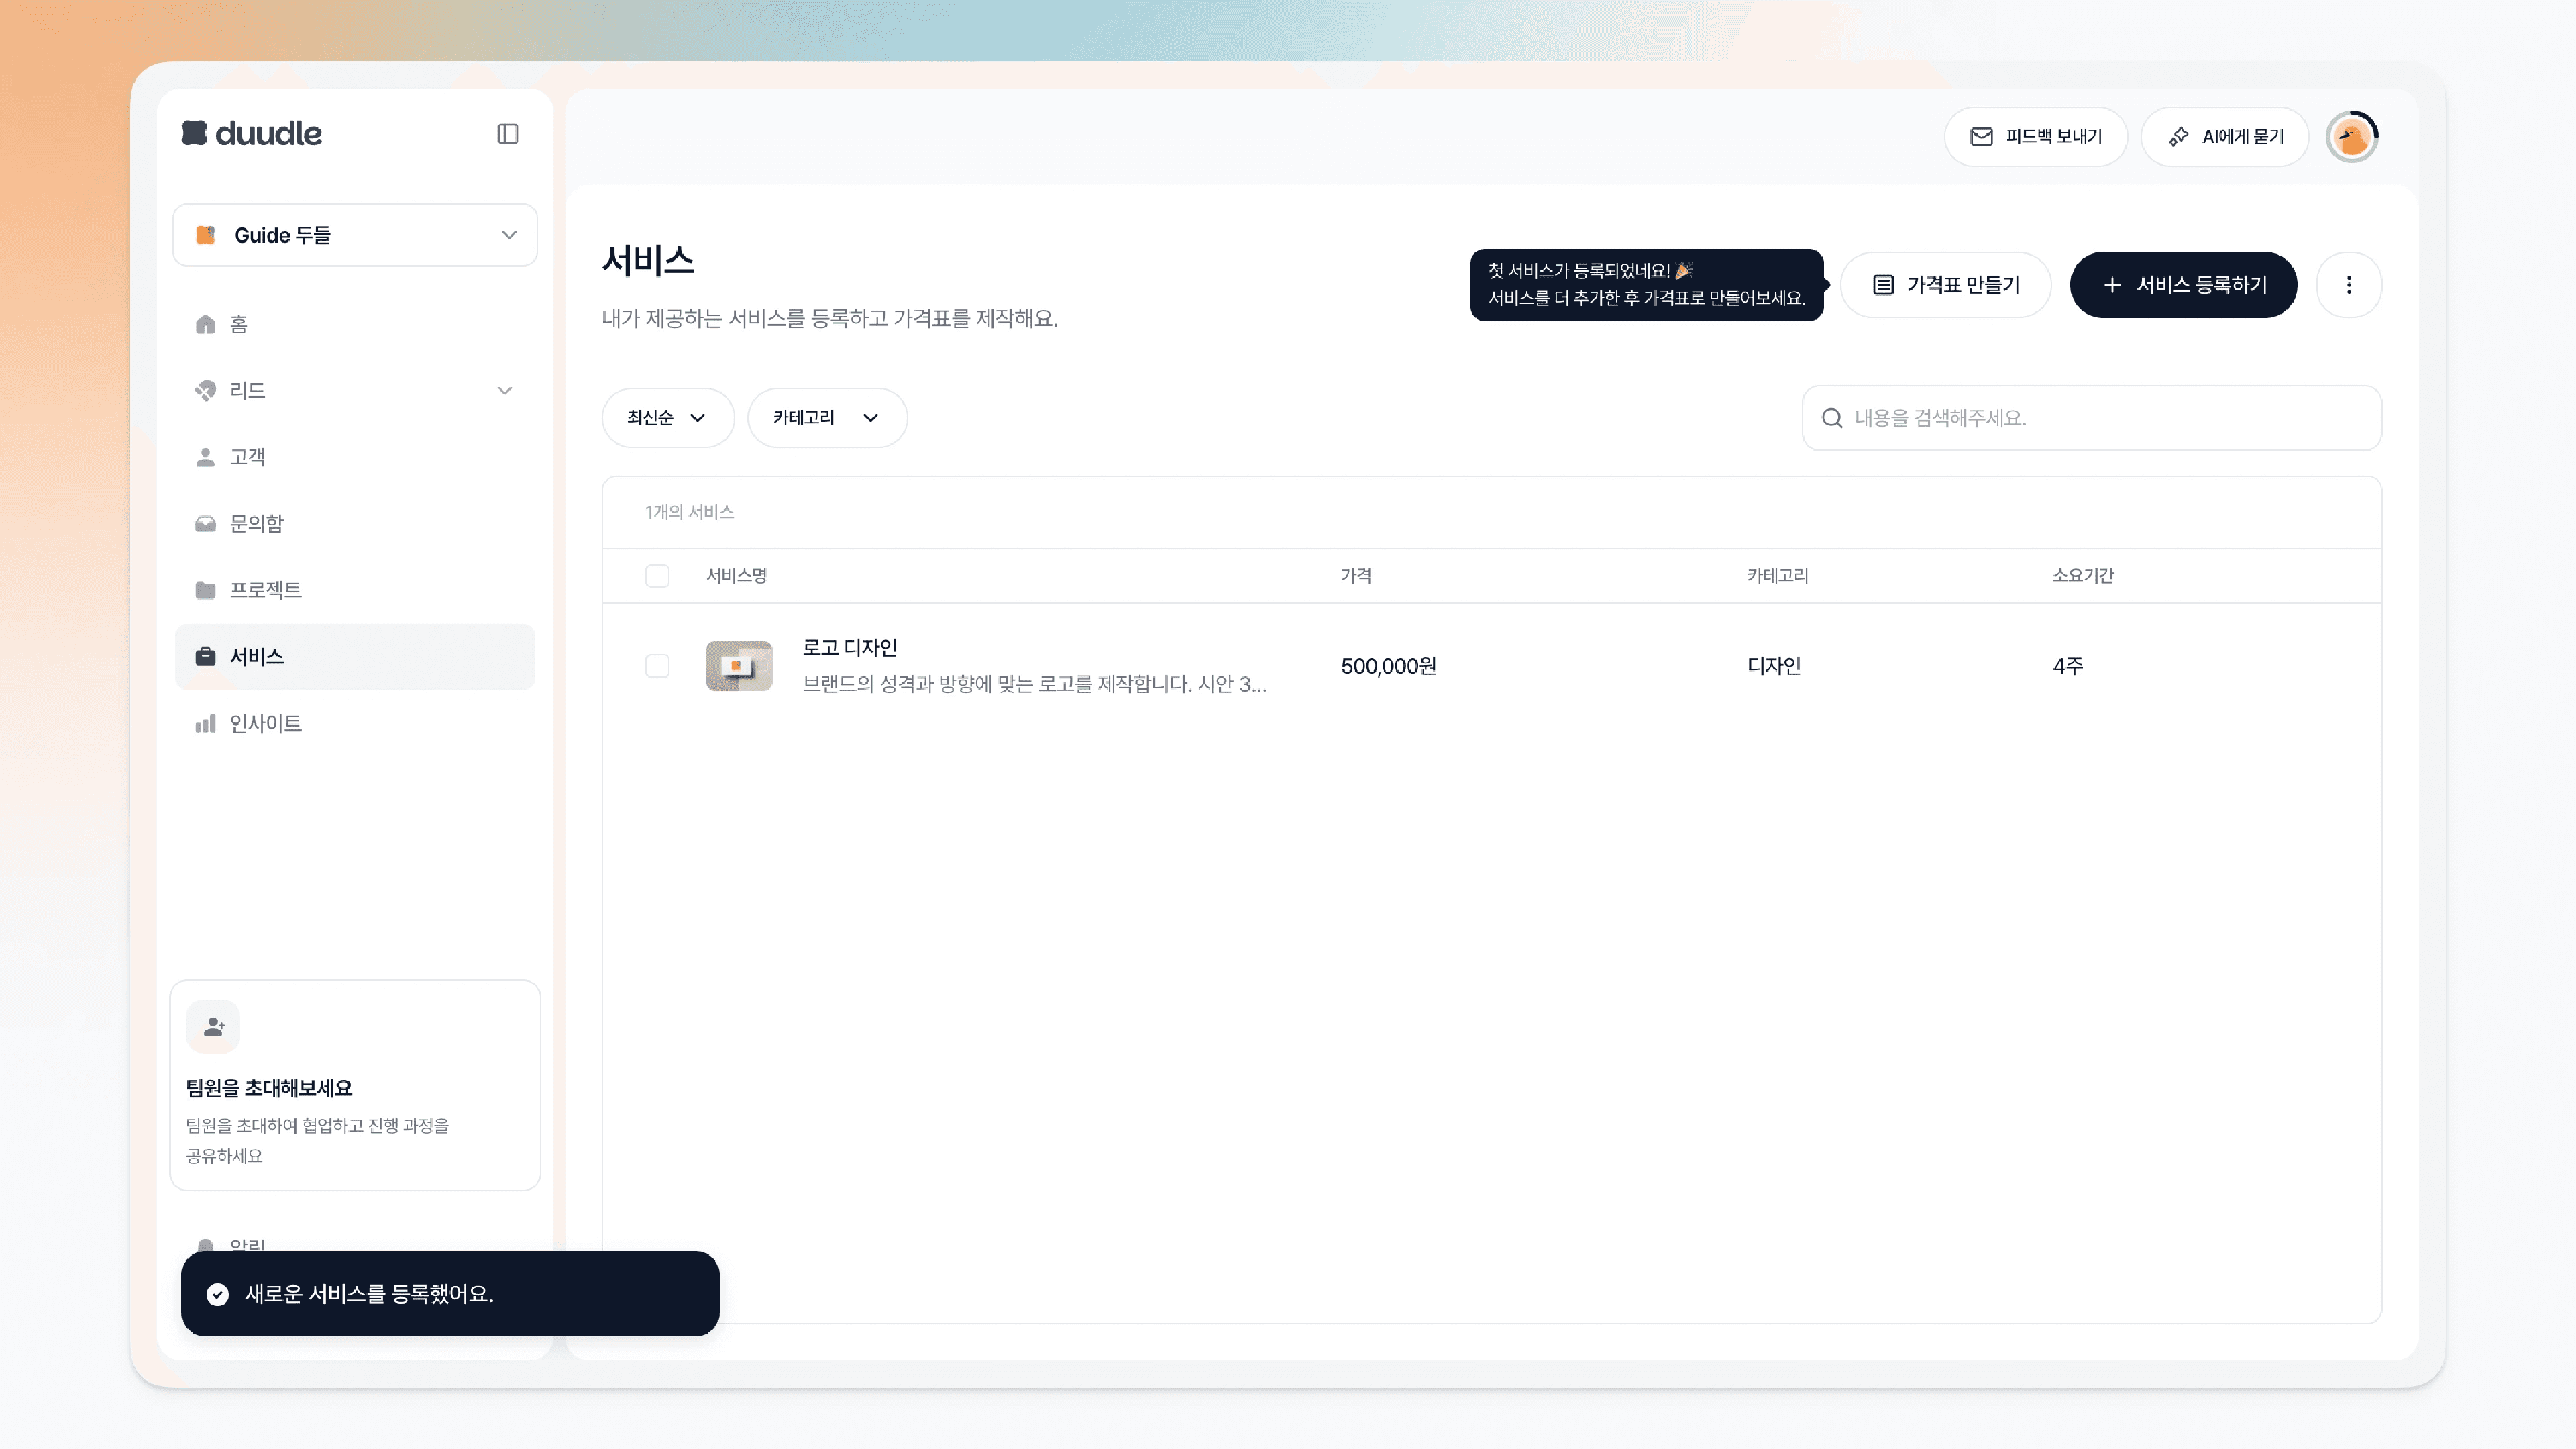Image resolution: width=2576 pixels, height=1449 pixels.
Task: Click the 서비스 briefcase icon
Action: (x=205, y=657)
